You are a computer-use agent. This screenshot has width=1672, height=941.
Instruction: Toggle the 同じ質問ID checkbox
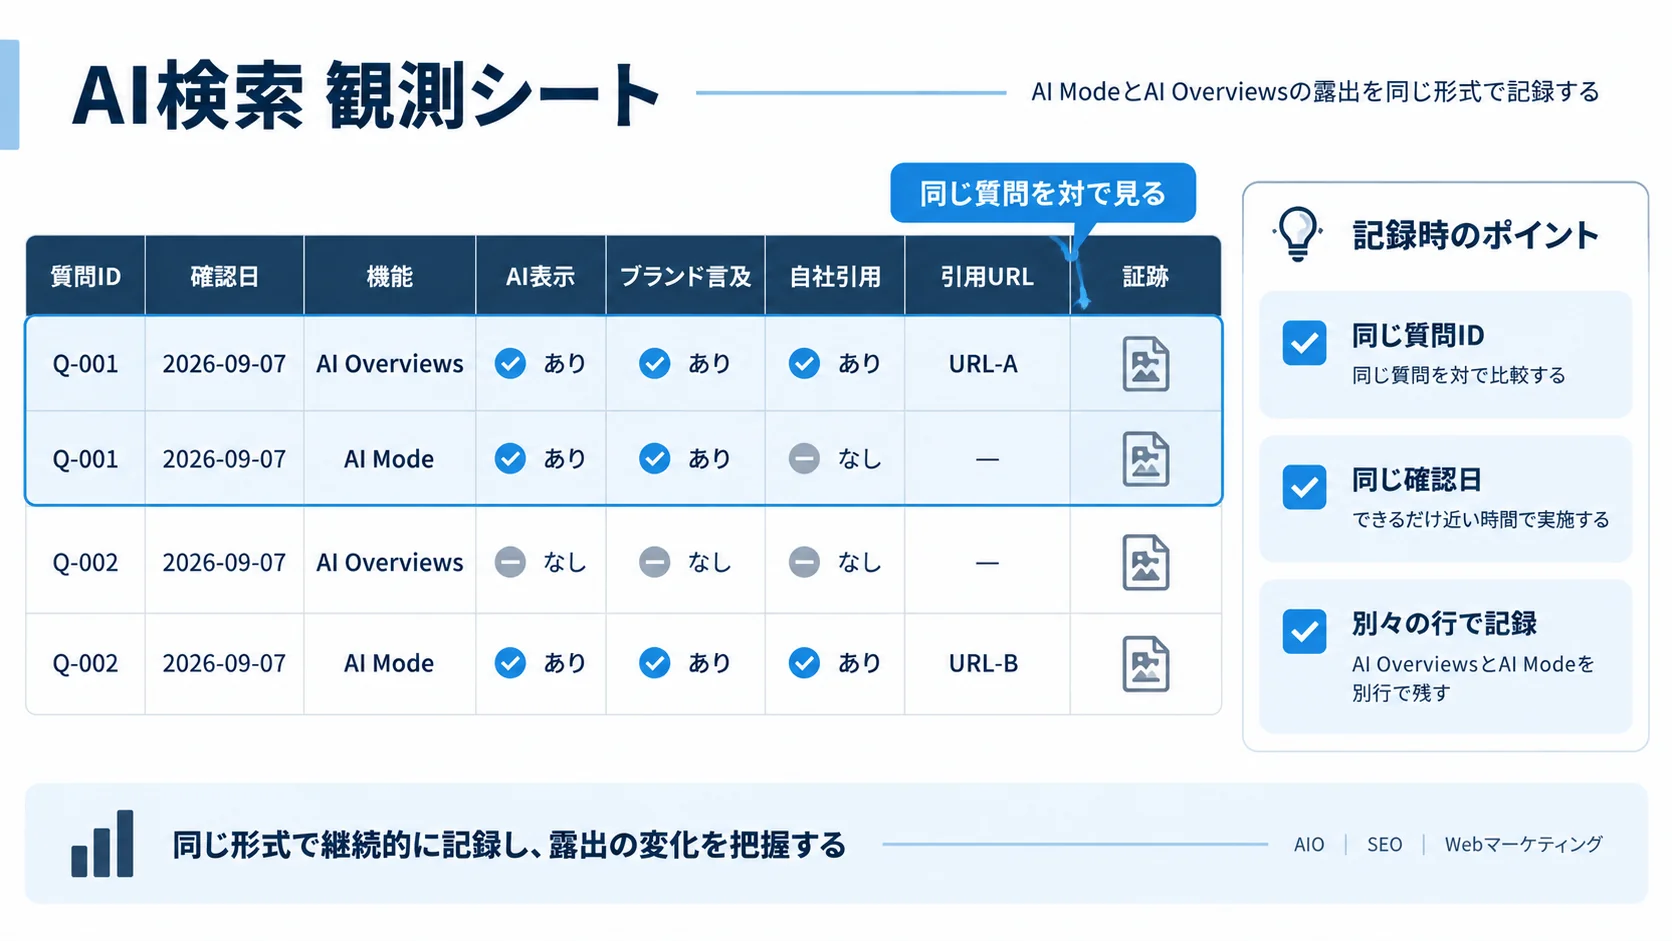(1304, 343)
